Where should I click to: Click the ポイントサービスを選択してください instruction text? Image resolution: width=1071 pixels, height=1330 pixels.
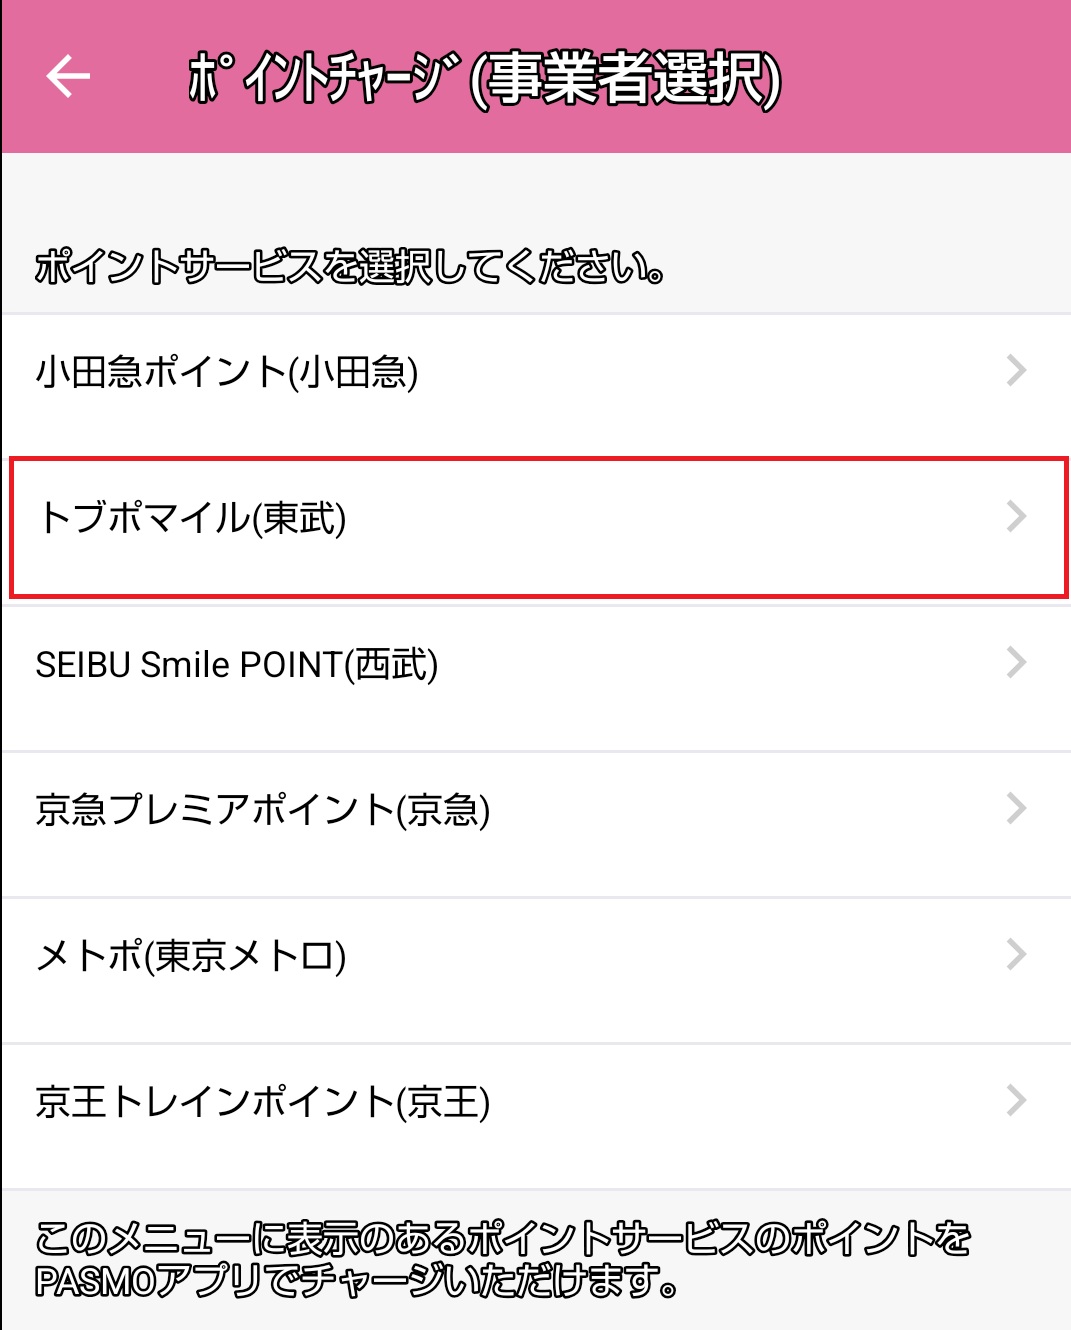click(x=350, y=267)
